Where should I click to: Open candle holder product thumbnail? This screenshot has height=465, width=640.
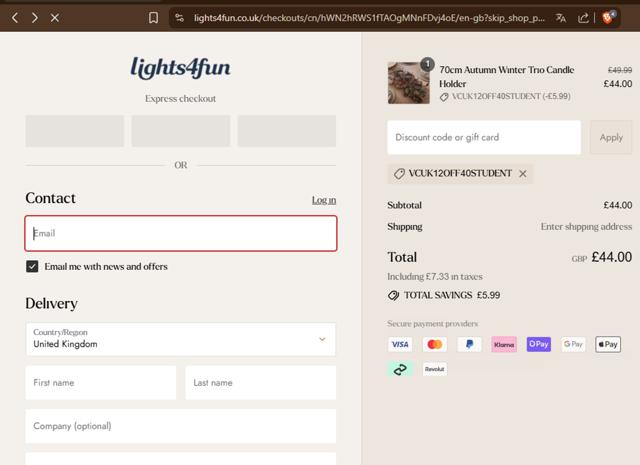coord(409,83)
